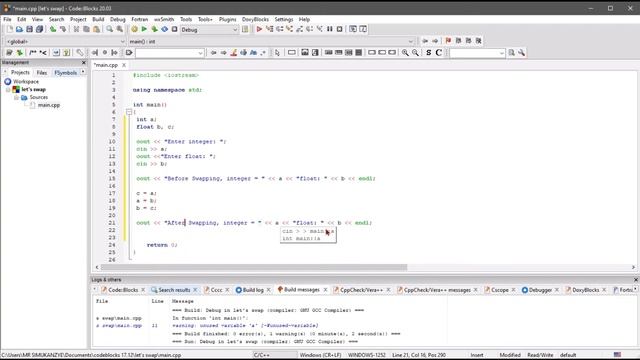Stop the debugger with its square icon
This screenshot has width=640, height=360.
340,29
